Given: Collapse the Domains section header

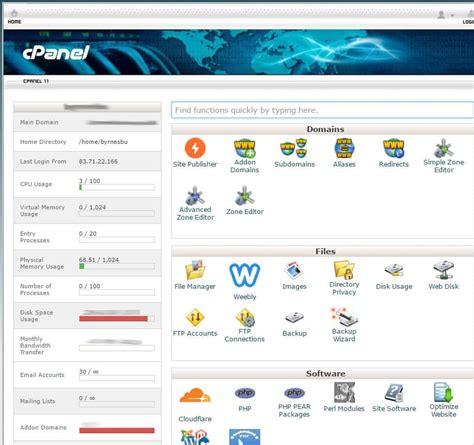Looking at the screenshot, I should coord(323,129).
